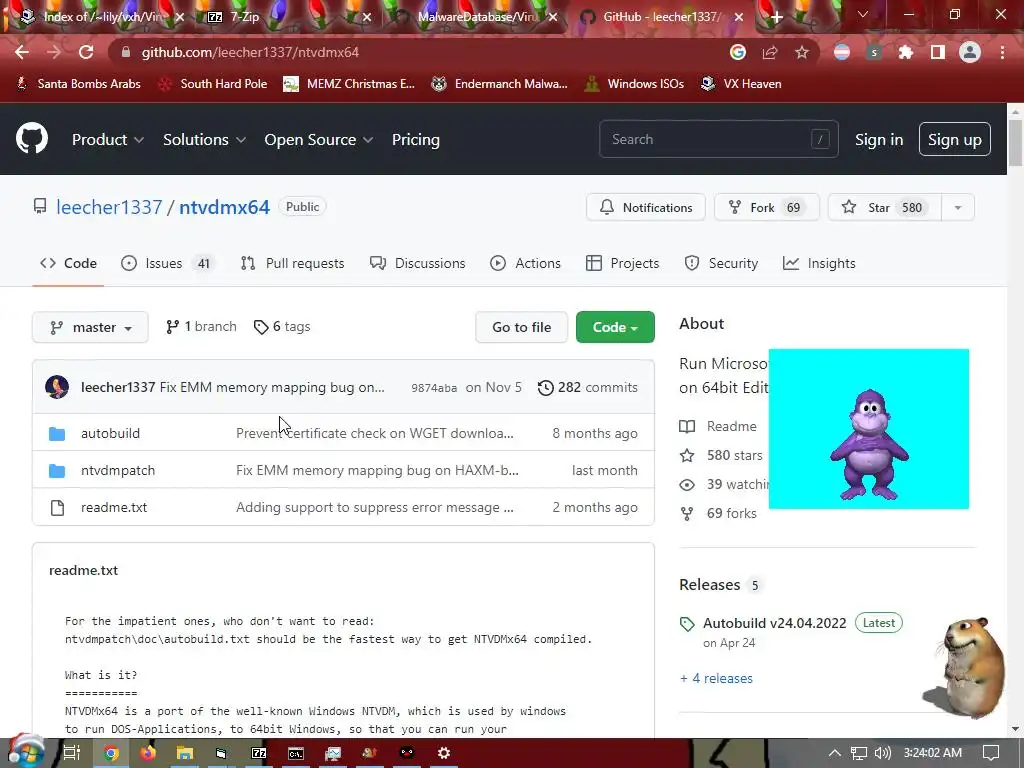Open the 6 tags link
Image resolution: width=1024 pixels, height=768 pixels.
[282, 327]
